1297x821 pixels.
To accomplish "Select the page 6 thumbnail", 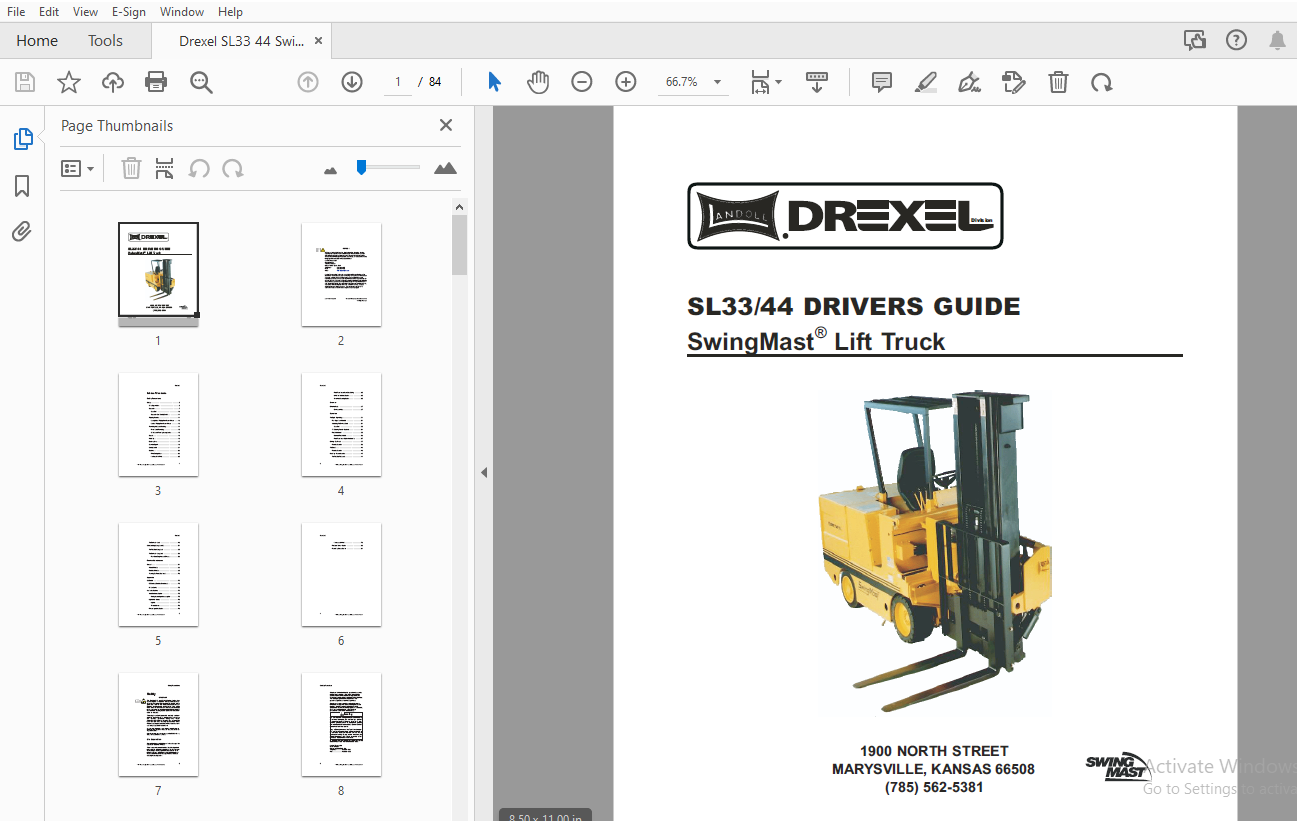I will click(x=341, y=574).
